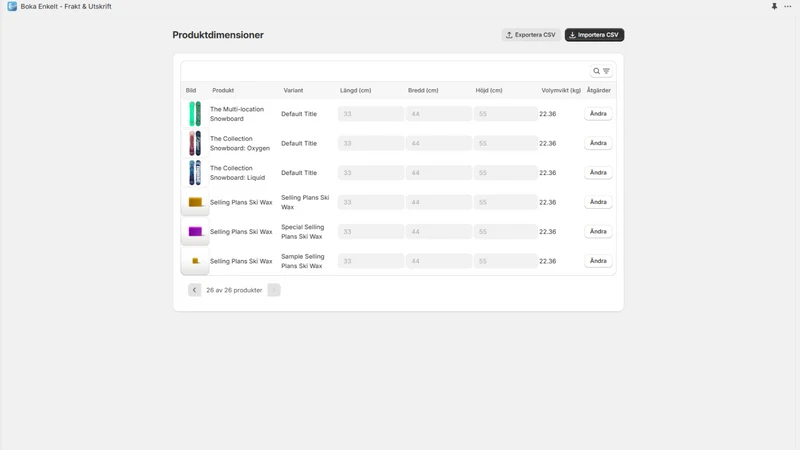Select Höjd field for Collection Snowboard: Liquid
Viewport: 800px width, 450px height.
tap(505, 172)
